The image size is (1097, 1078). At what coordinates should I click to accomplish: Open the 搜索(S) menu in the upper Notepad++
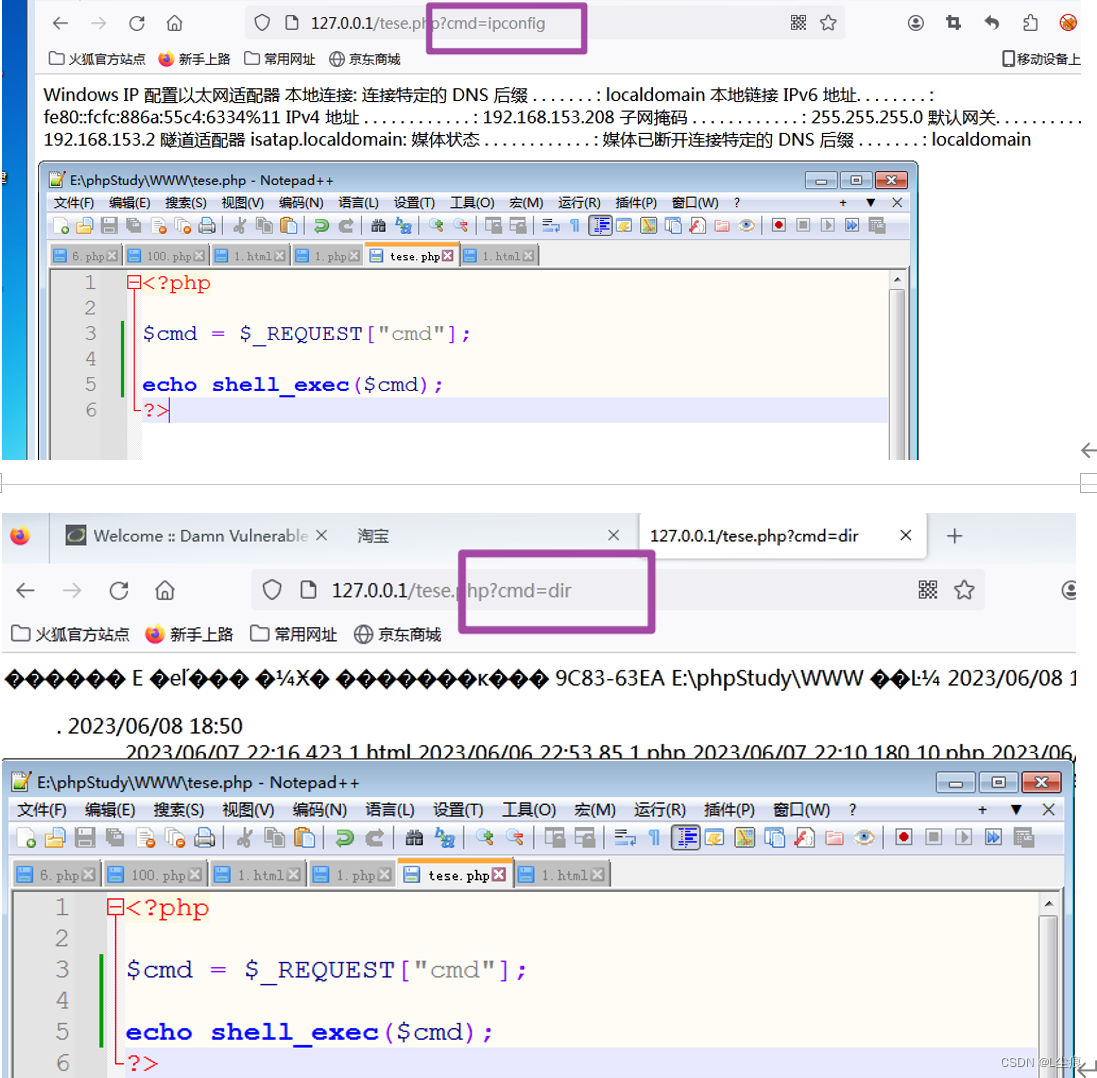click(185, 203)
